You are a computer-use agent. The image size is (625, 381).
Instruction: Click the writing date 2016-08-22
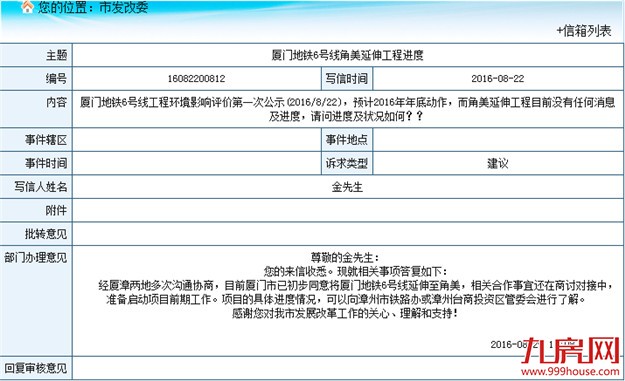coord(498,79)
